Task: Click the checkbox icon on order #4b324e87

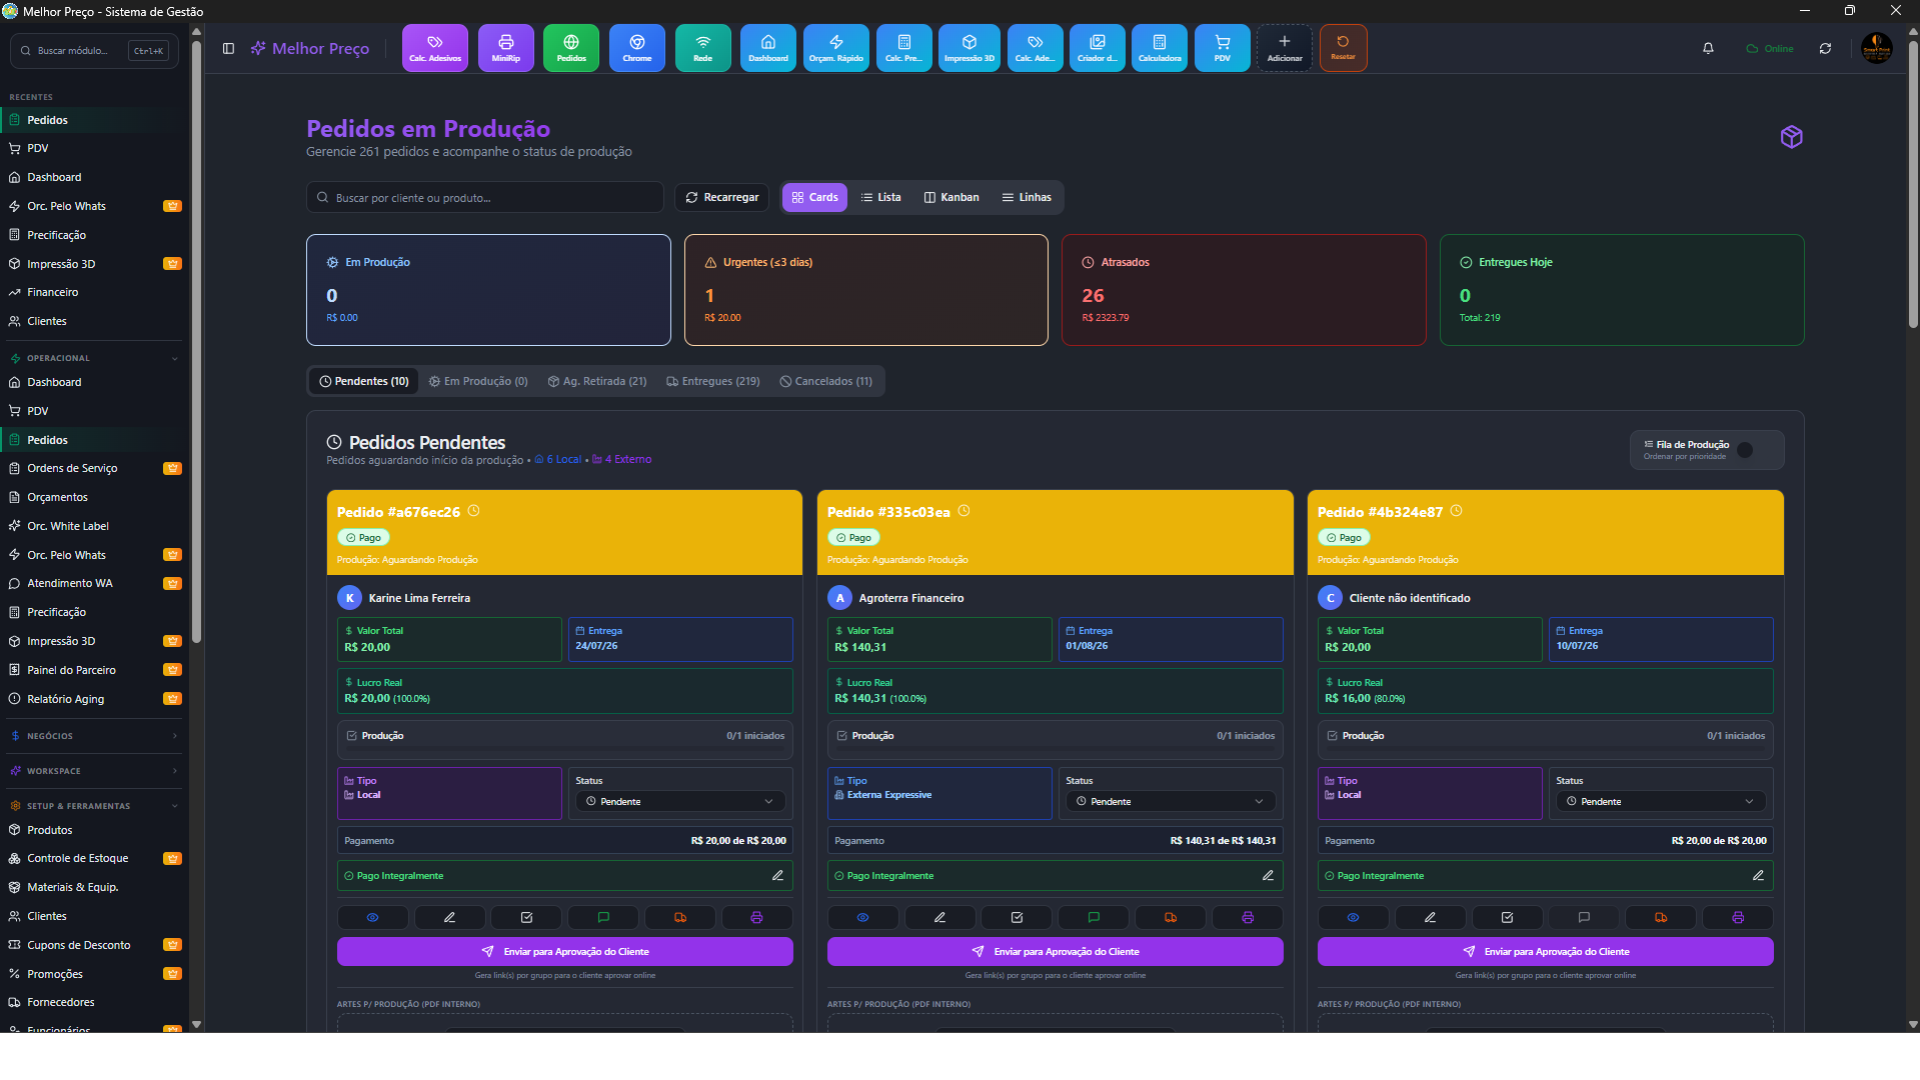Action: tap(1507, 917)
